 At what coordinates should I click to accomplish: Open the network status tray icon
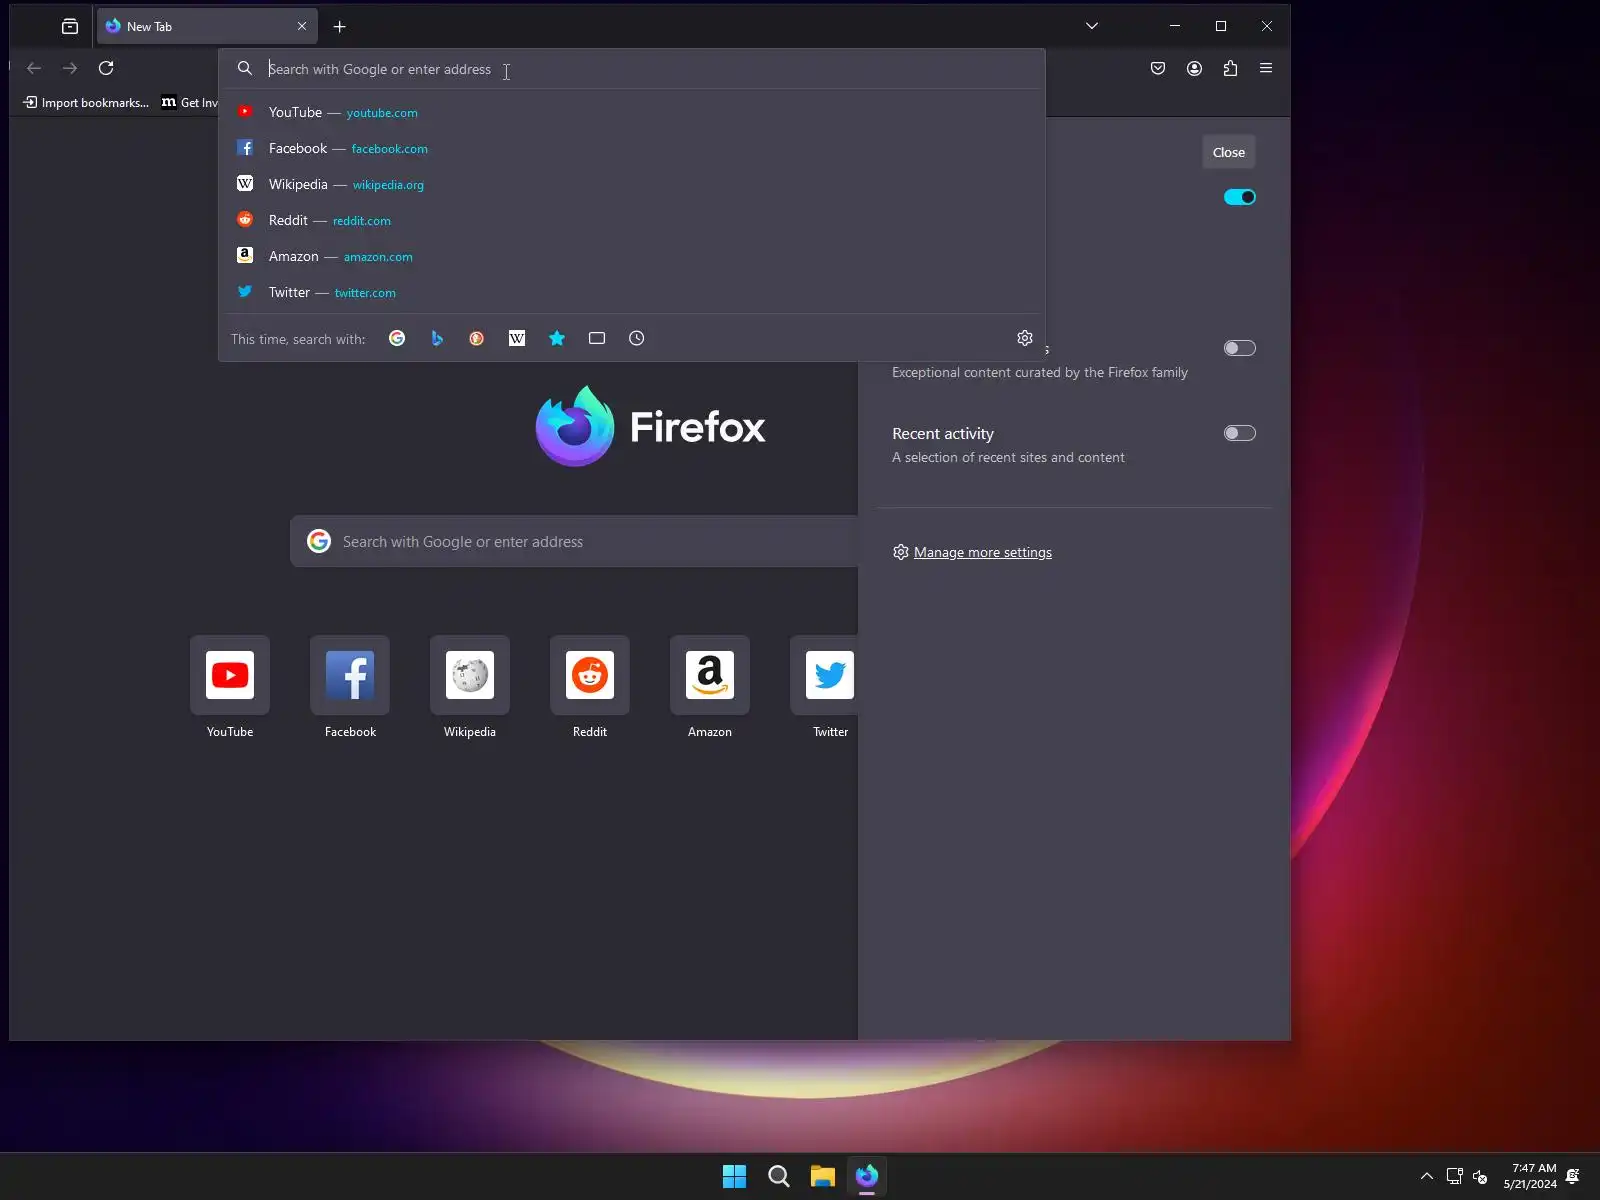point(1455,1176)
